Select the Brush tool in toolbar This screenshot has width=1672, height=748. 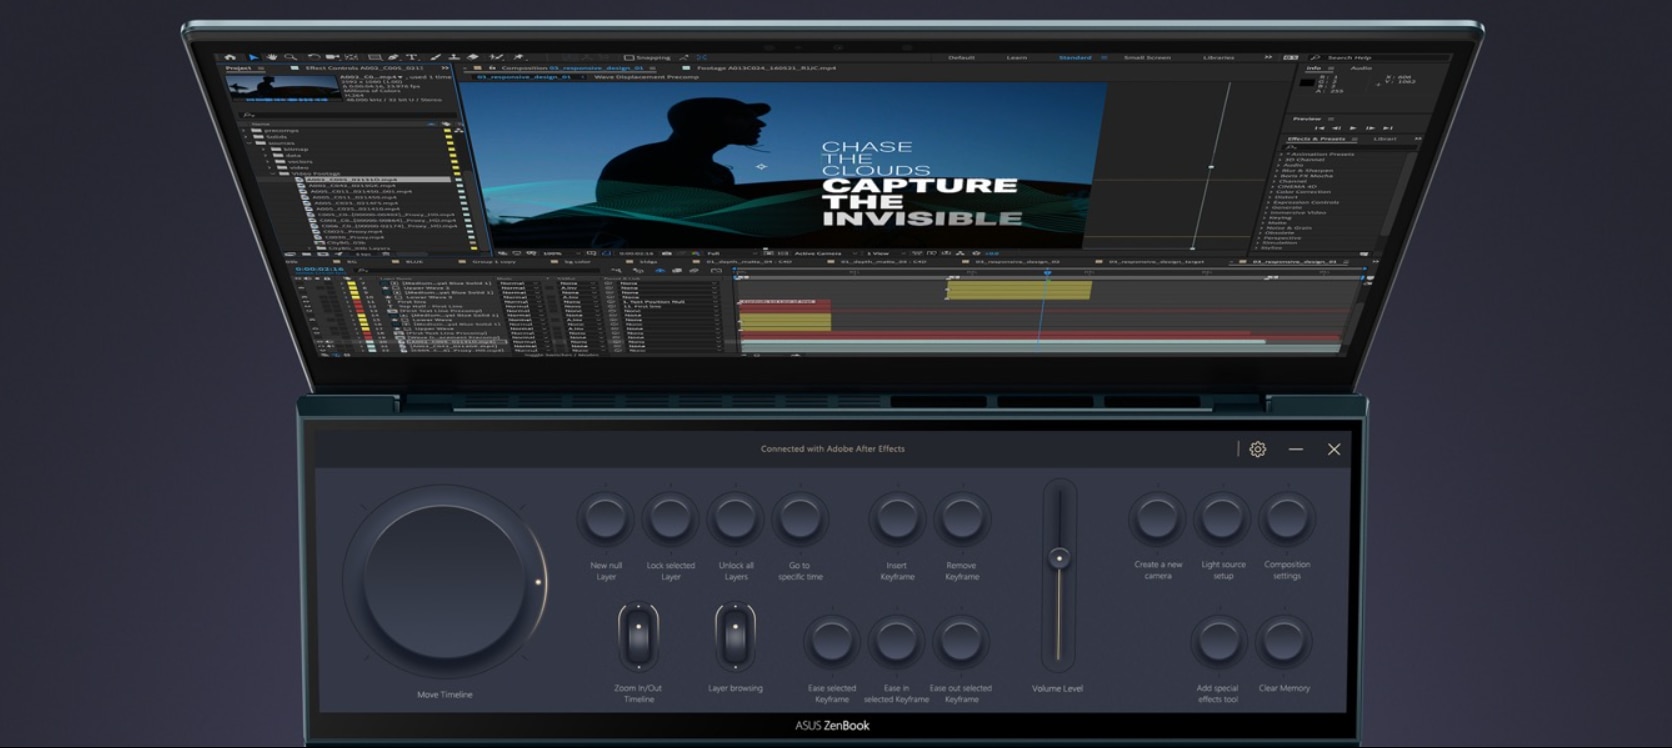[435, 57]
